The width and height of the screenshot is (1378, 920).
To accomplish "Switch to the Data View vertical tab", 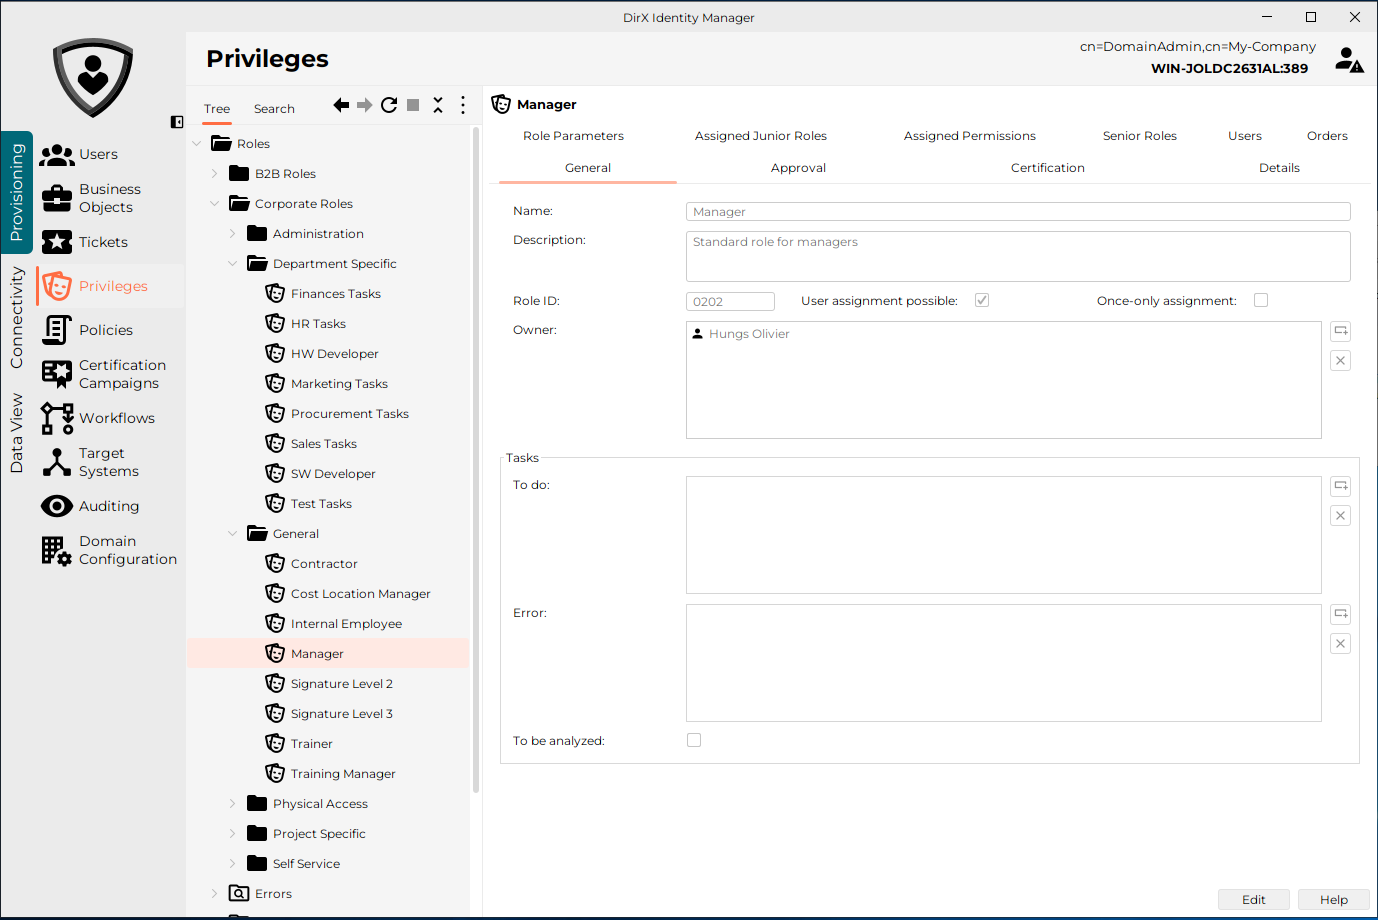I will (x=16, y=433).
